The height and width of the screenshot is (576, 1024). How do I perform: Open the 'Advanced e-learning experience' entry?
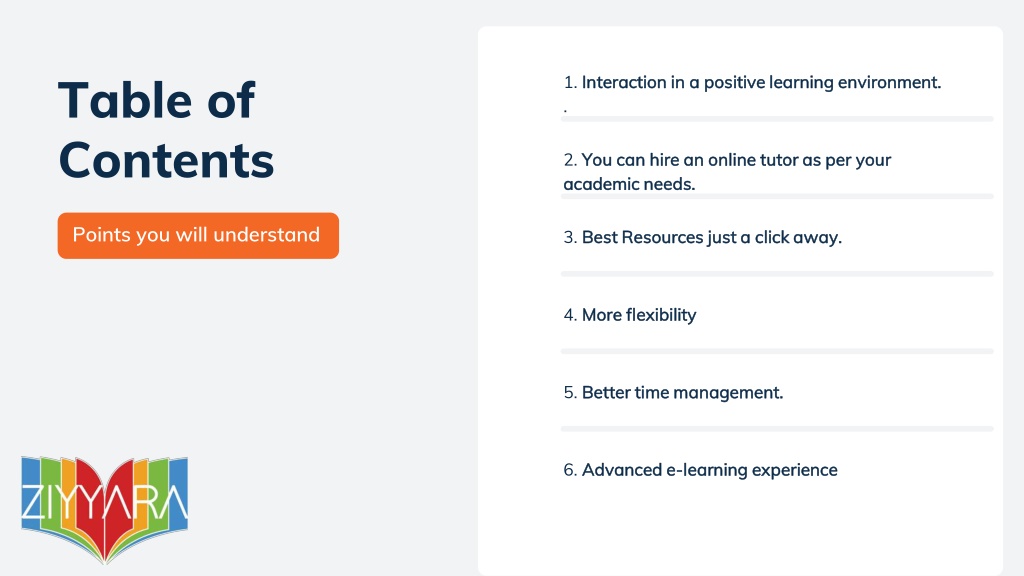(700, 470)
